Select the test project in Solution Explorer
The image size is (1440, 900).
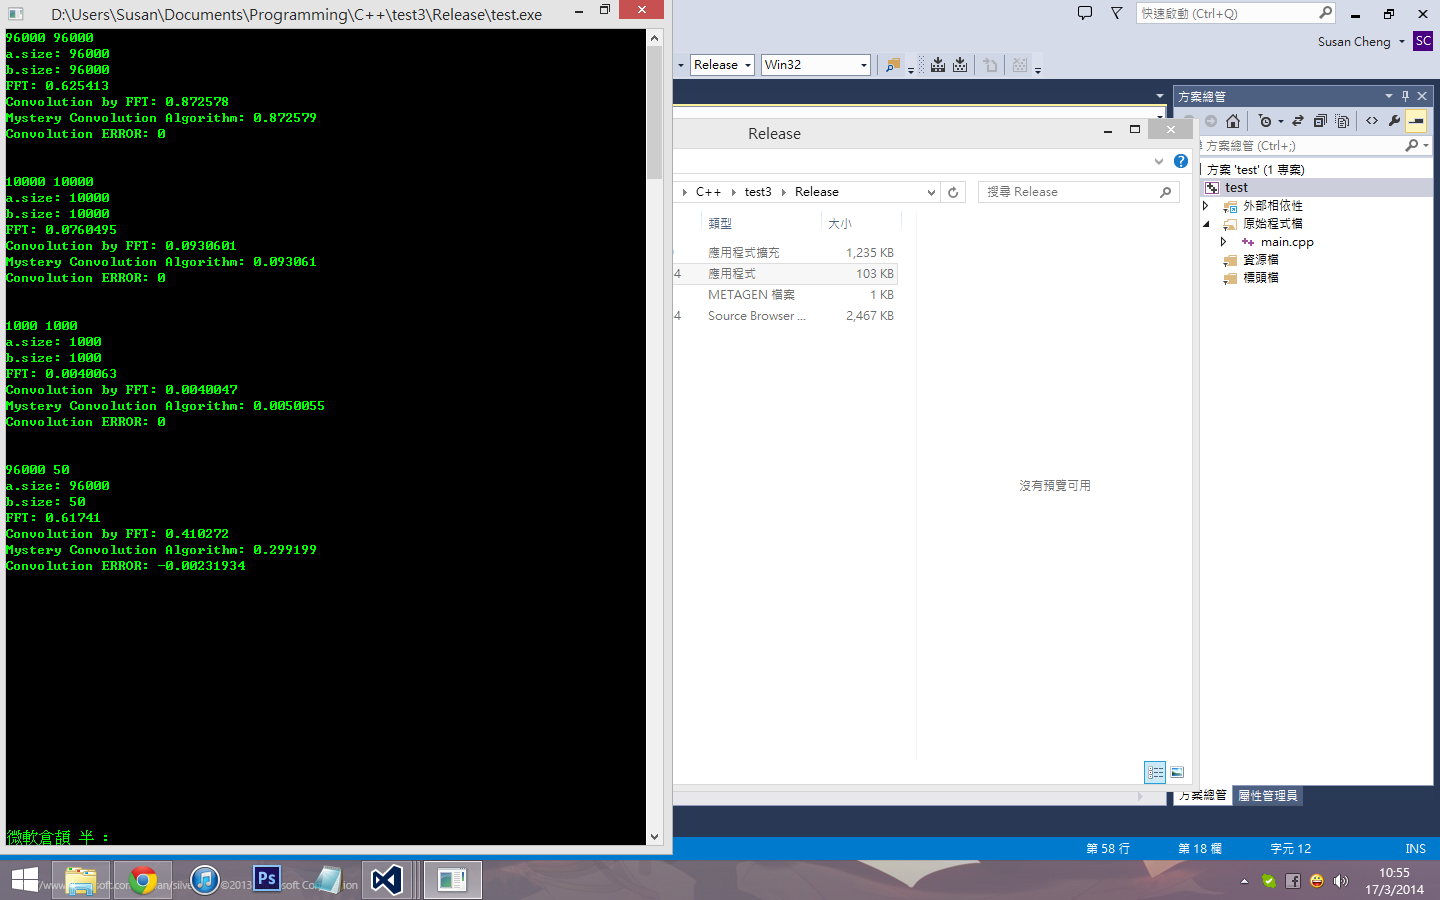1236,188
